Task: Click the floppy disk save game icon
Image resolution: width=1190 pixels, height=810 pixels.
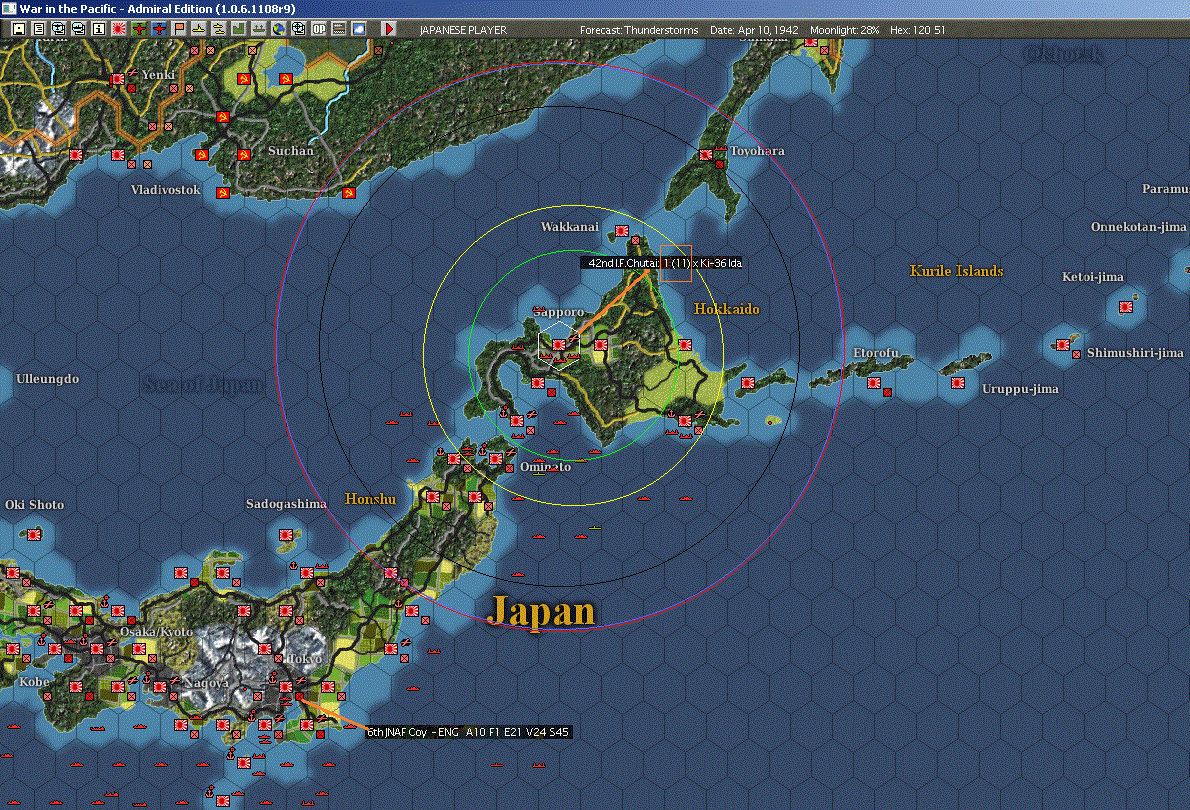Action: [x=19, y=29]
